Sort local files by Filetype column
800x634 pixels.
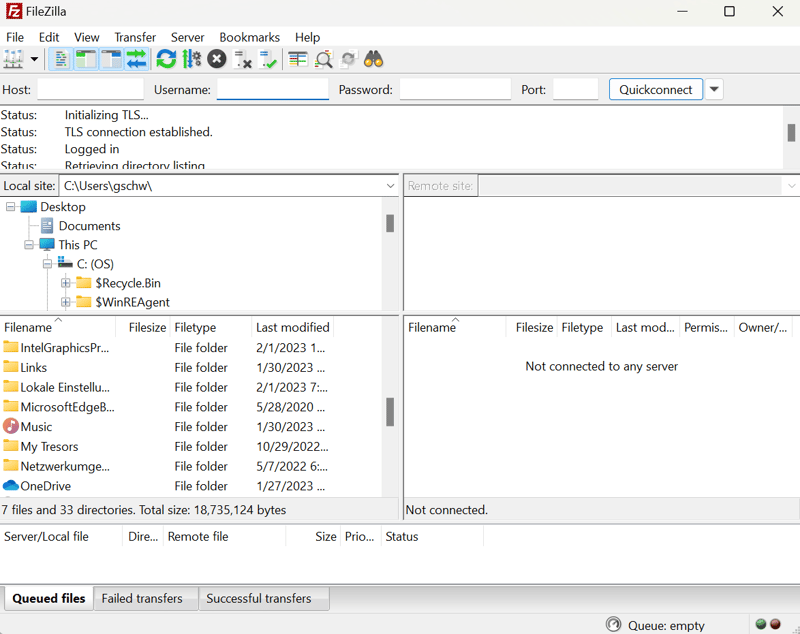pos(211,327)
